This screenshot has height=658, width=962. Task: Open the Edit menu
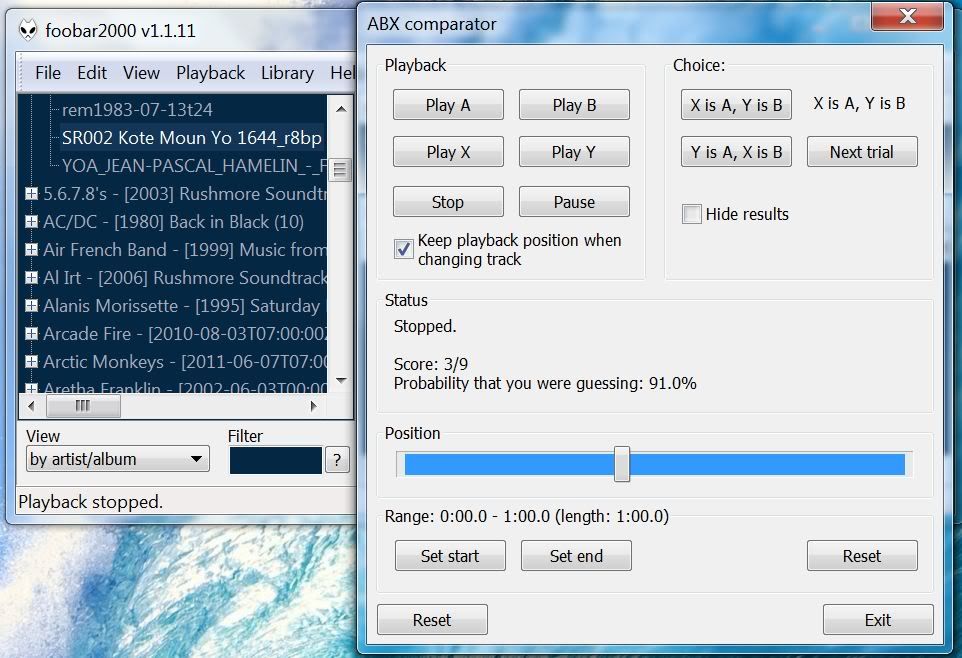click(92, 72)
